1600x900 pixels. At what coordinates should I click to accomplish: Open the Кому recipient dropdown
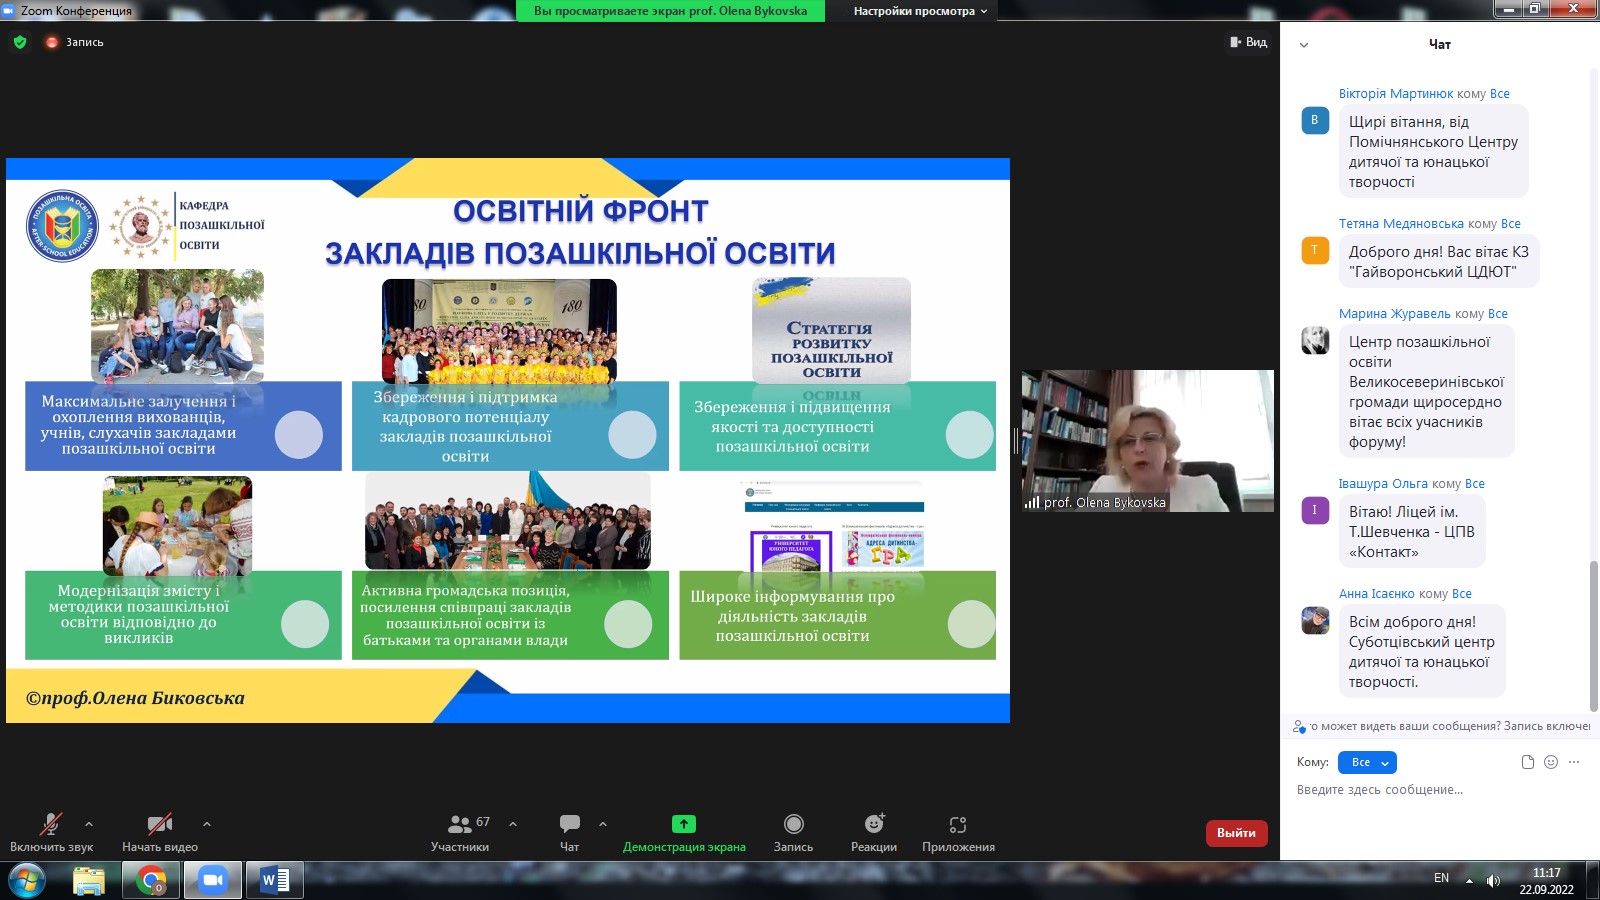[1367, 762]
